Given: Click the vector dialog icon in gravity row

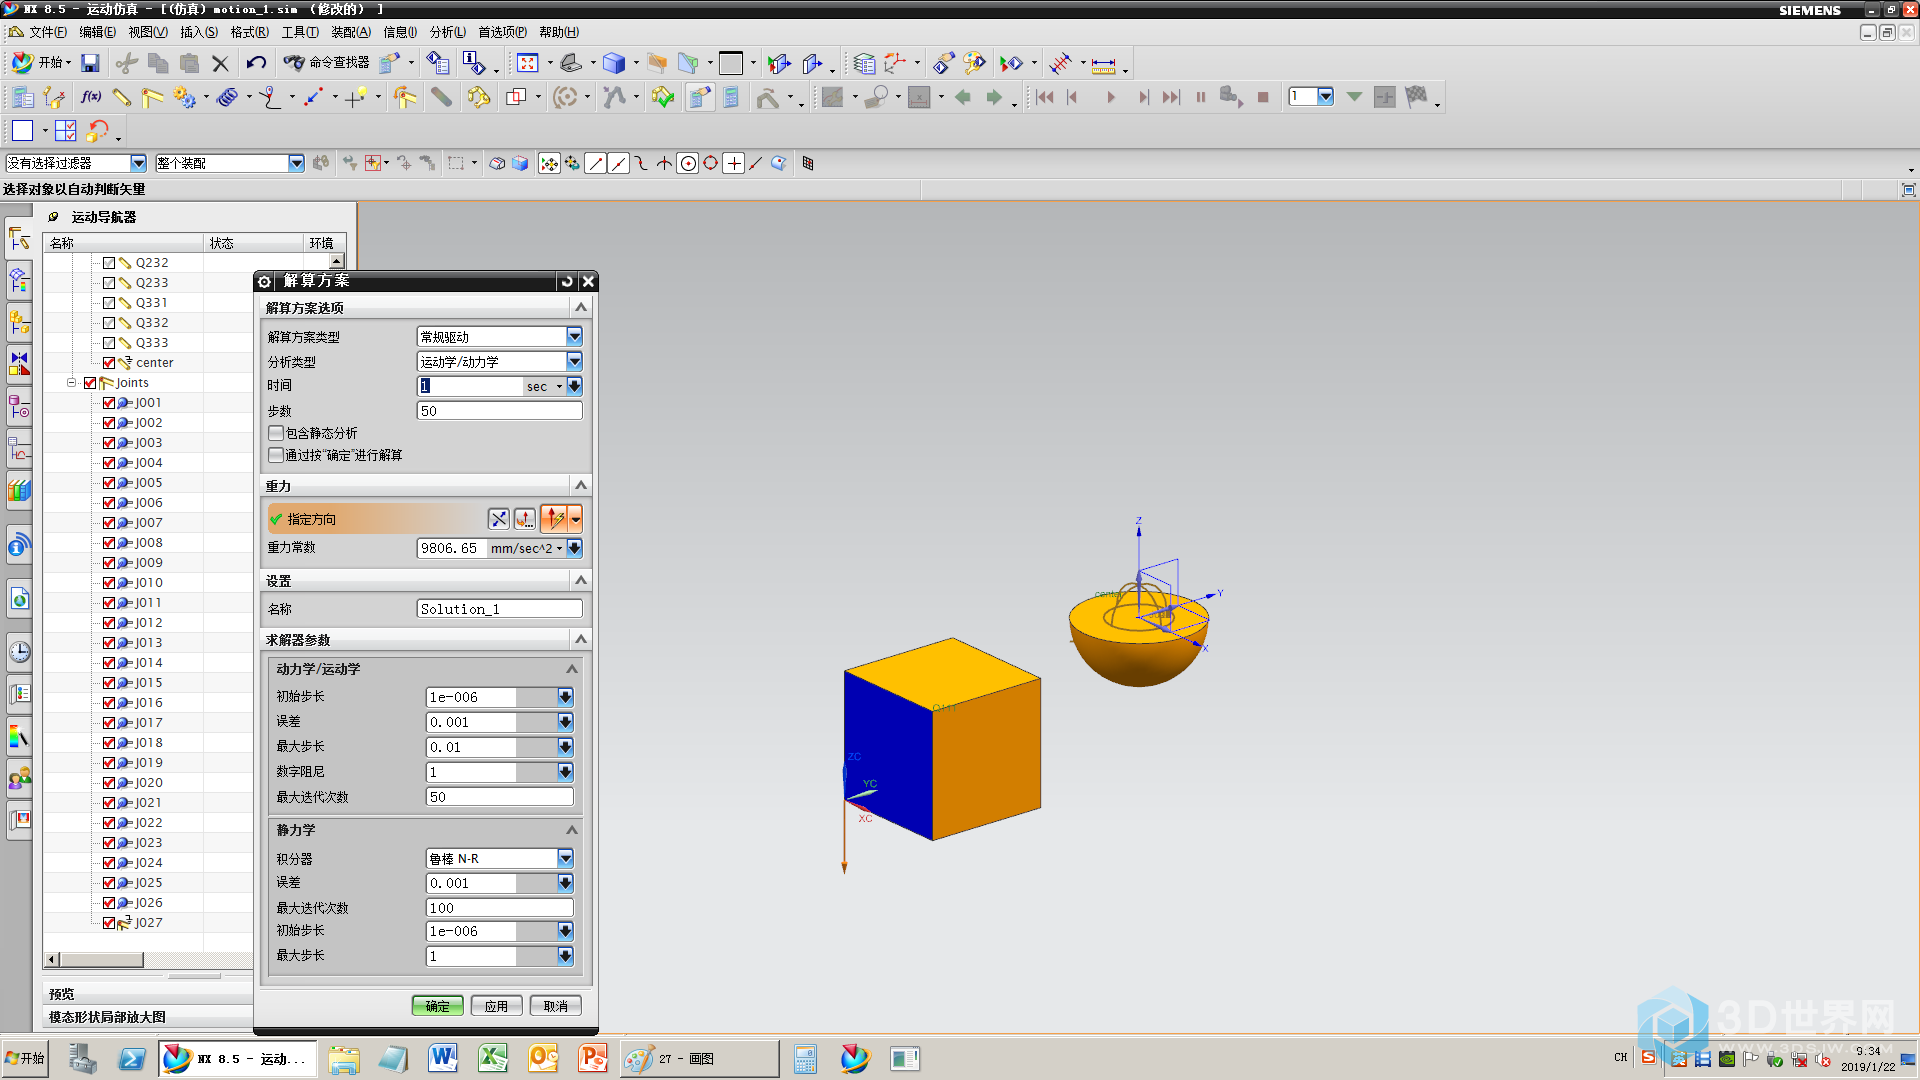Looking at the screenshot, I should 525,519.
